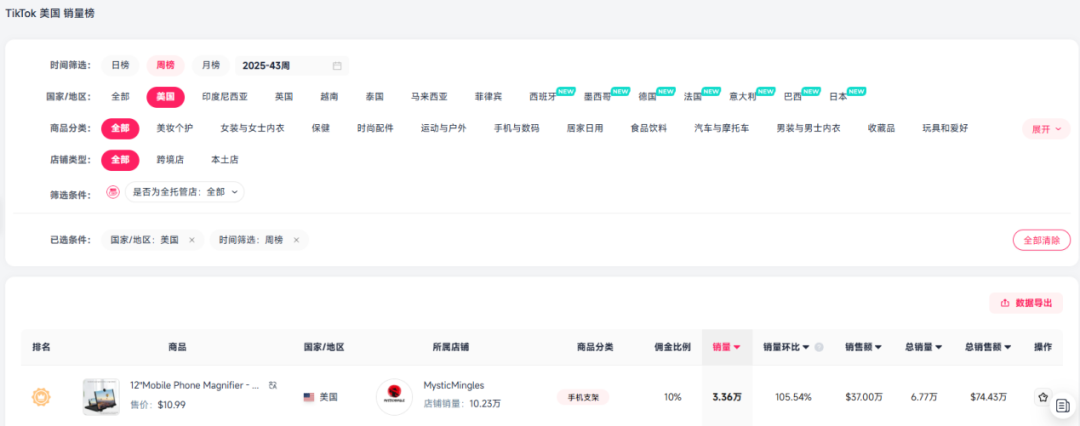Click the gold rank badge icon
The image size is (1080, 426).
pyautogui.click(x=41, y=397)
